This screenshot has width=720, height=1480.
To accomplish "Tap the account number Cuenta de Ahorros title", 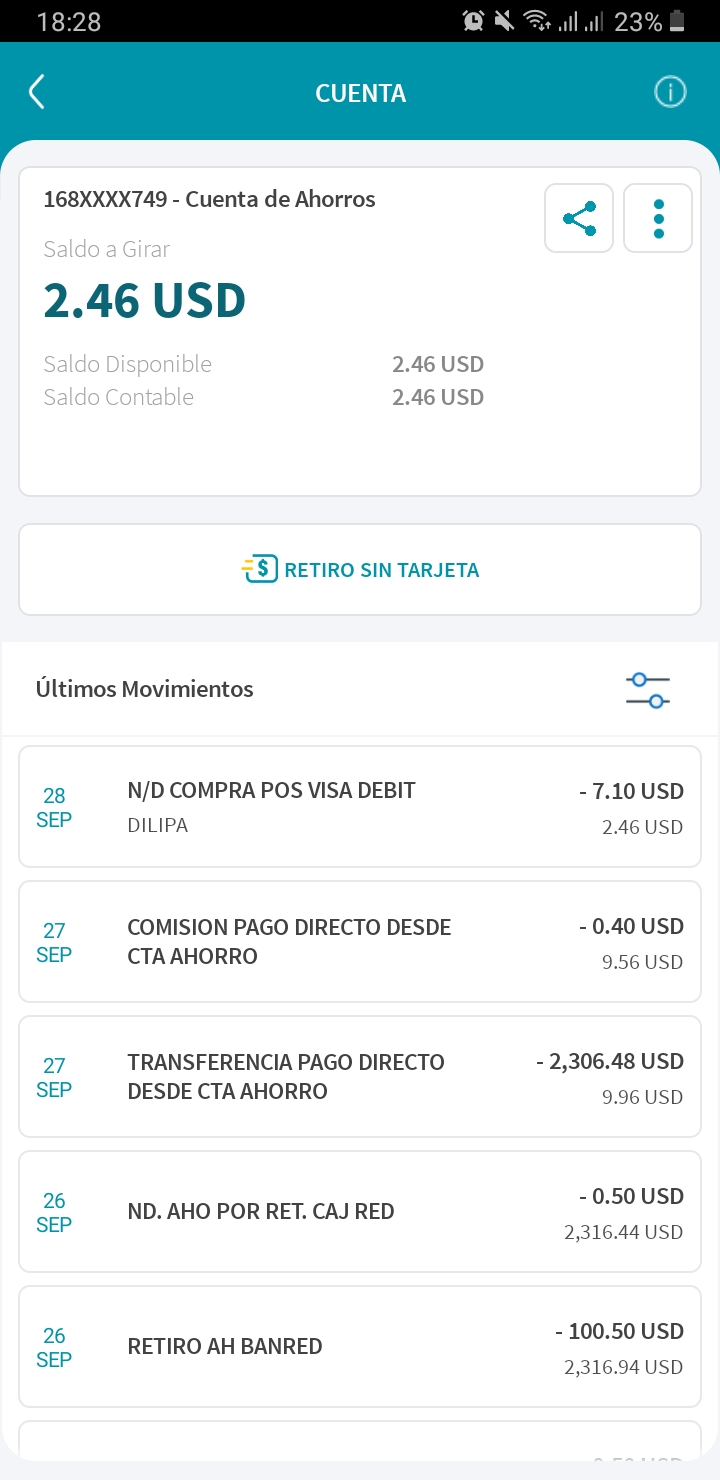I will 209,199.
